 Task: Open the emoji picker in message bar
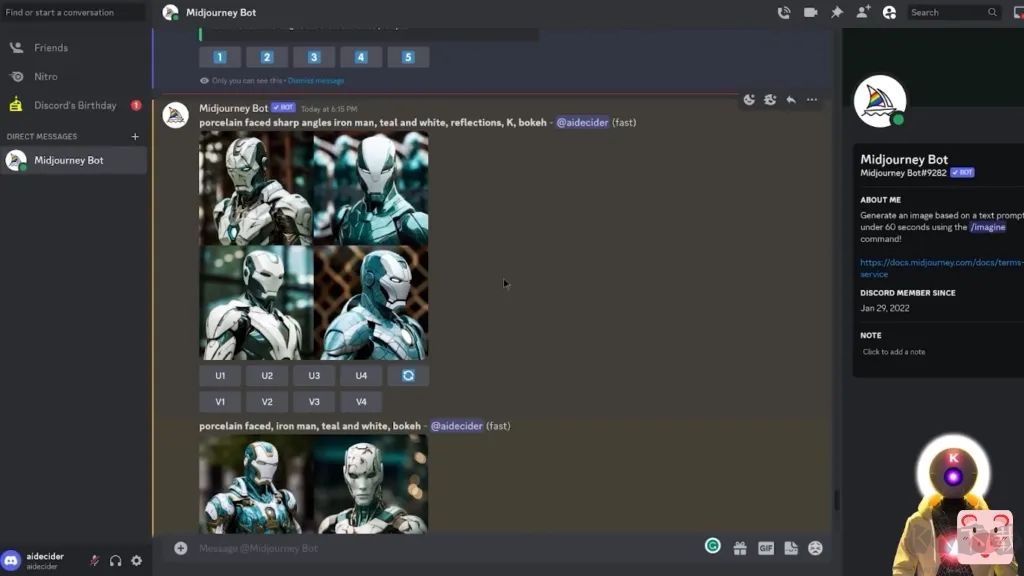coord(815,548)
